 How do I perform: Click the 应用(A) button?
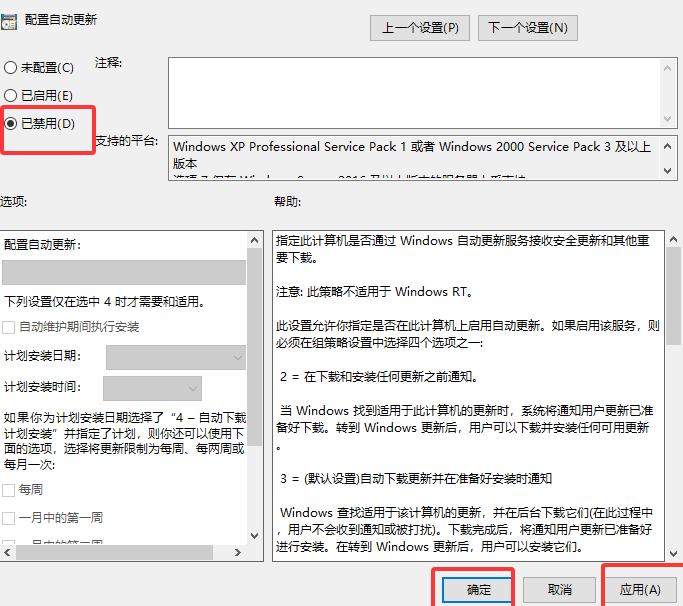pyautogui.click(x=640, y=590)
